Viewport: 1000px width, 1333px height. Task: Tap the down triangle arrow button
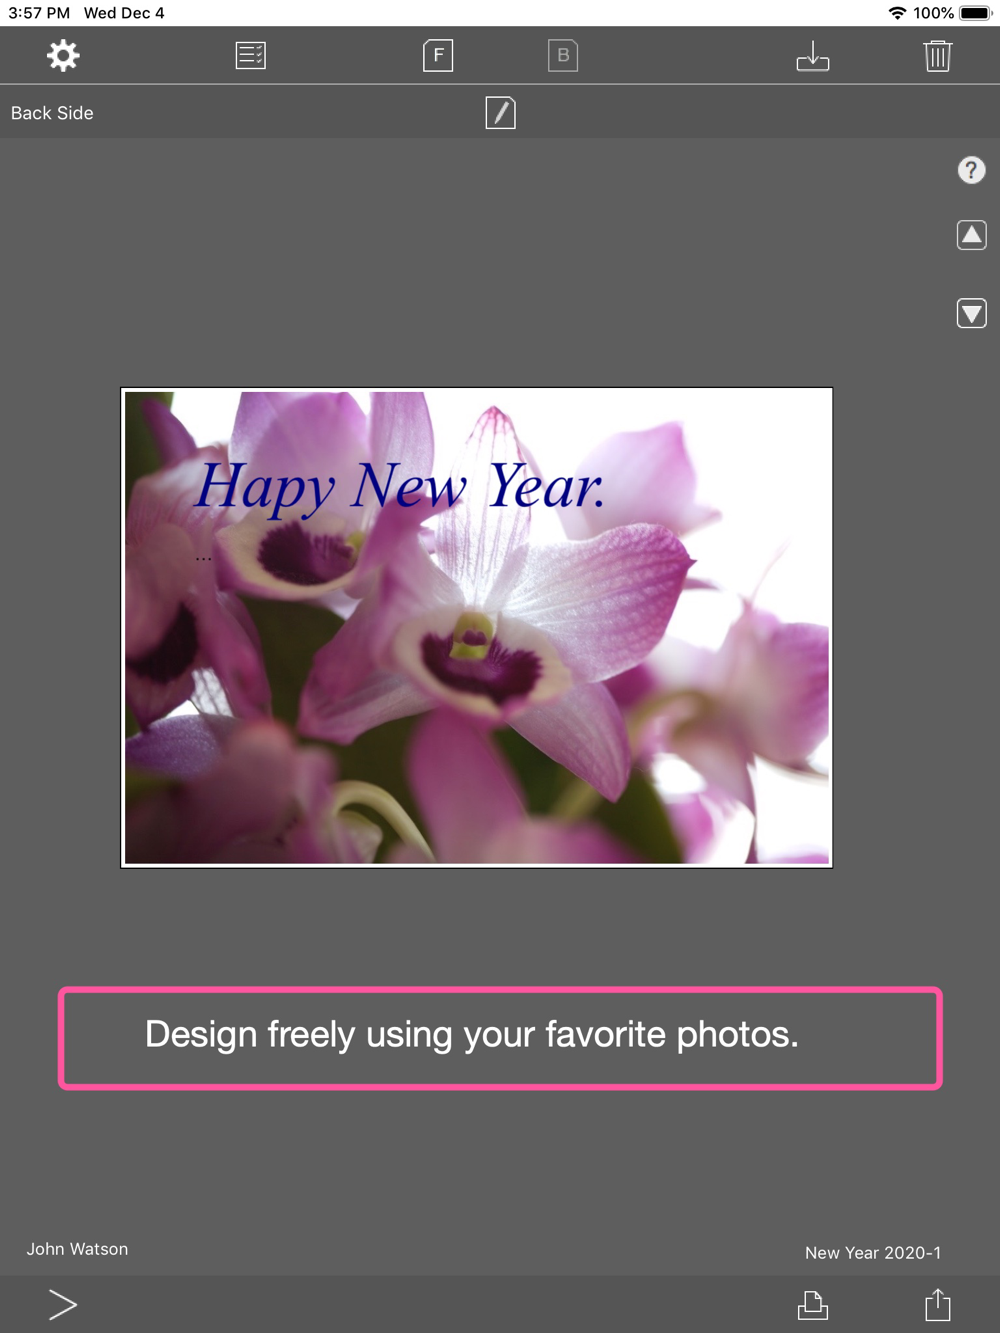tap(971, 313)
